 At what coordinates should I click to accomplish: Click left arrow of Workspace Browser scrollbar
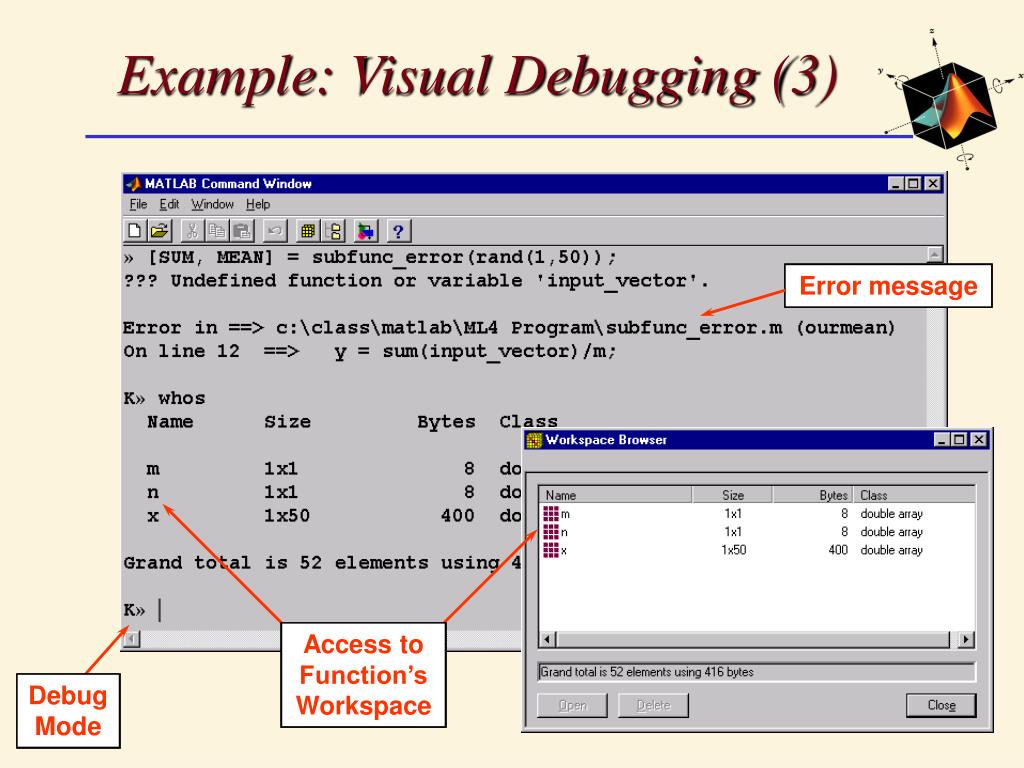point(548,639)
